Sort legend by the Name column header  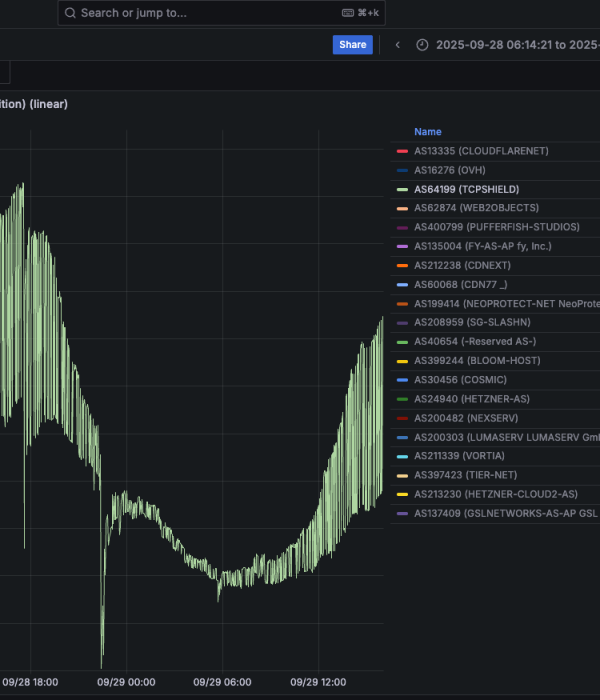click(427, 132)
